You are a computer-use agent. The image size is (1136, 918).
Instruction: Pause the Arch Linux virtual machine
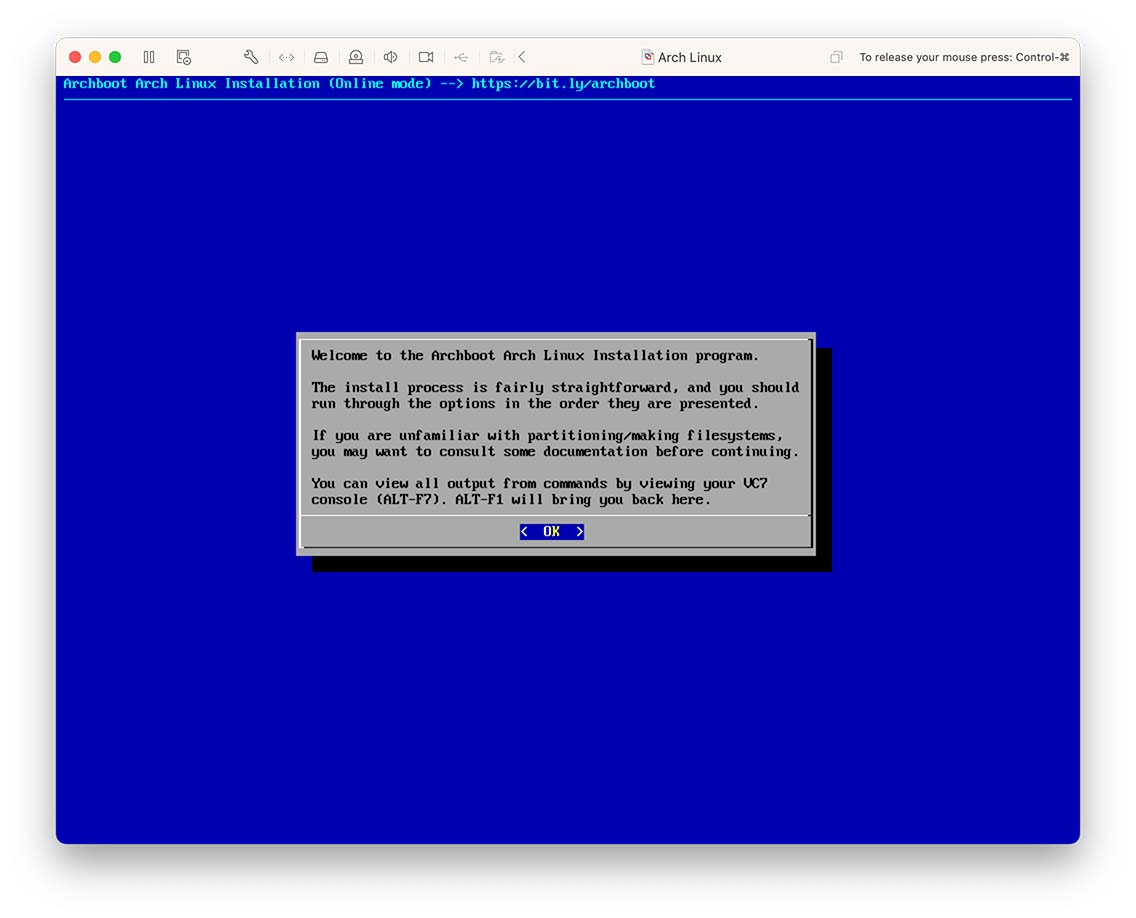pyautogui.click(x=149, y=57)
